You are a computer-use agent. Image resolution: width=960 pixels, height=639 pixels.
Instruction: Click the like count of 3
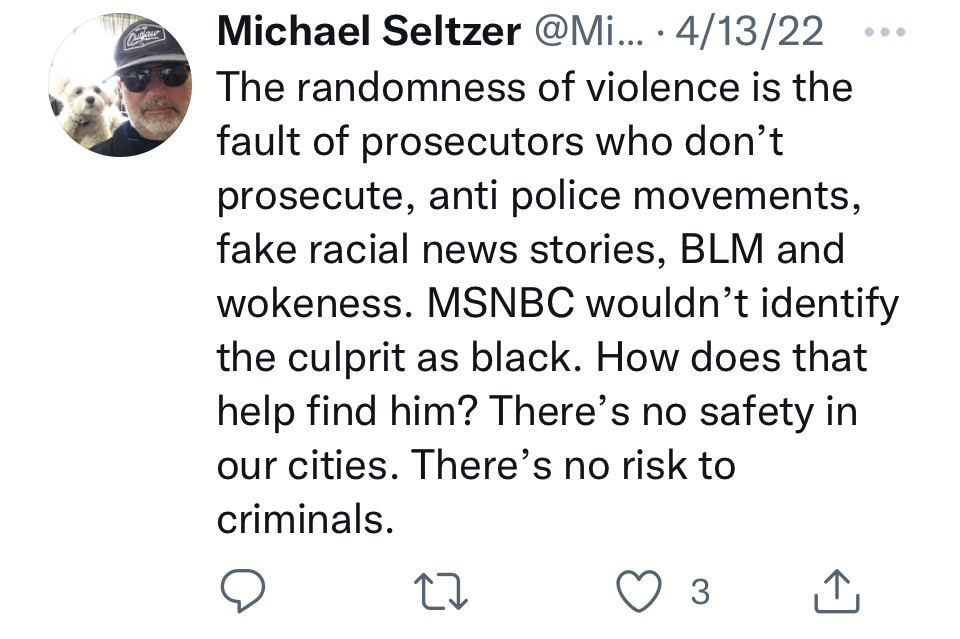tap(700, 593)
